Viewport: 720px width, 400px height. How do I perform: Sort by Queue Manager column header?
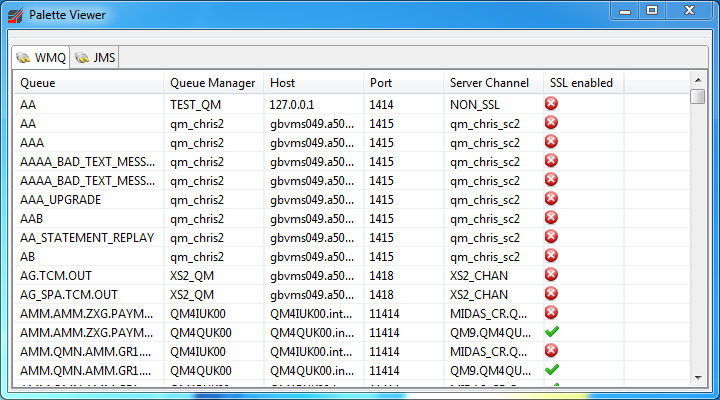(x=213, y=83)
